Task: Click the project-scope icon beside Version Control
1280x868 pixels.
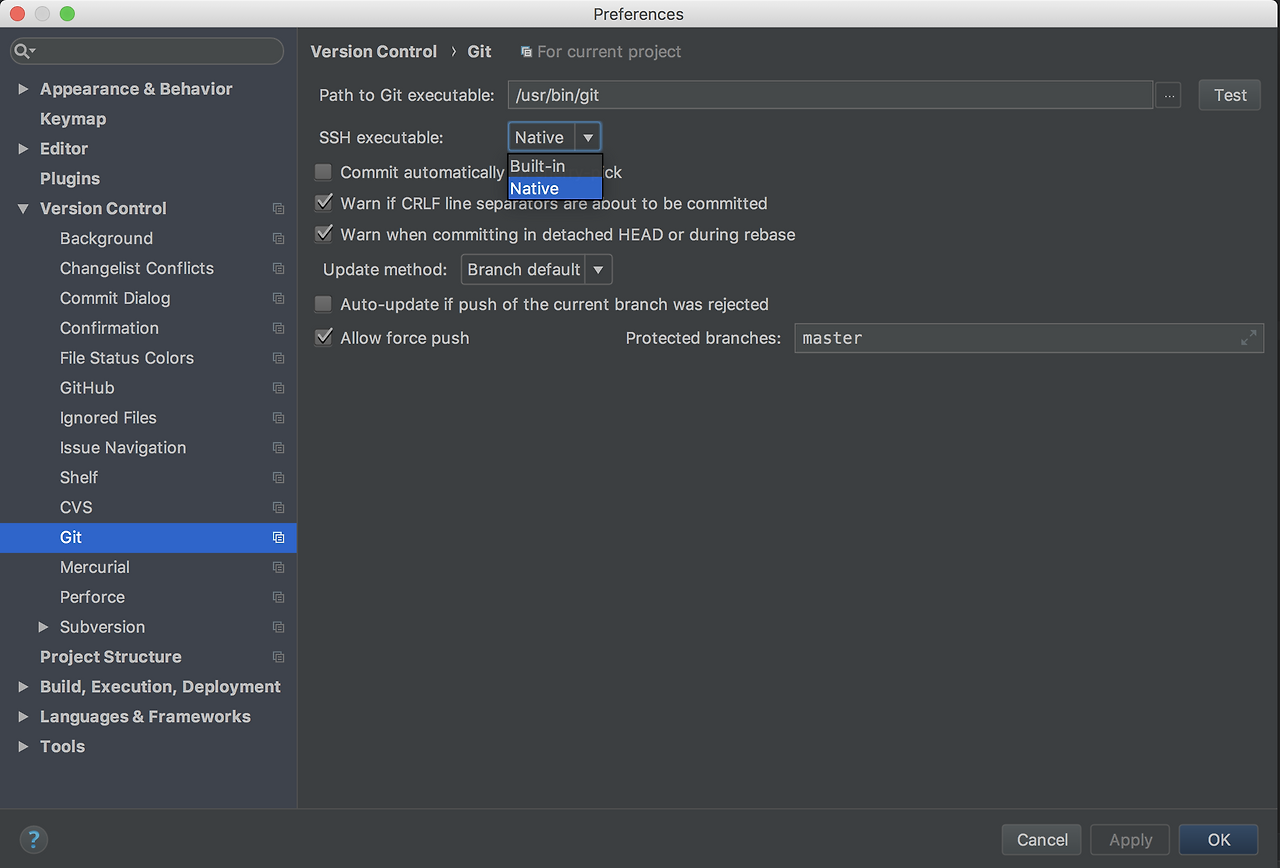Action: pyautogui.click(x=278, y=209)
